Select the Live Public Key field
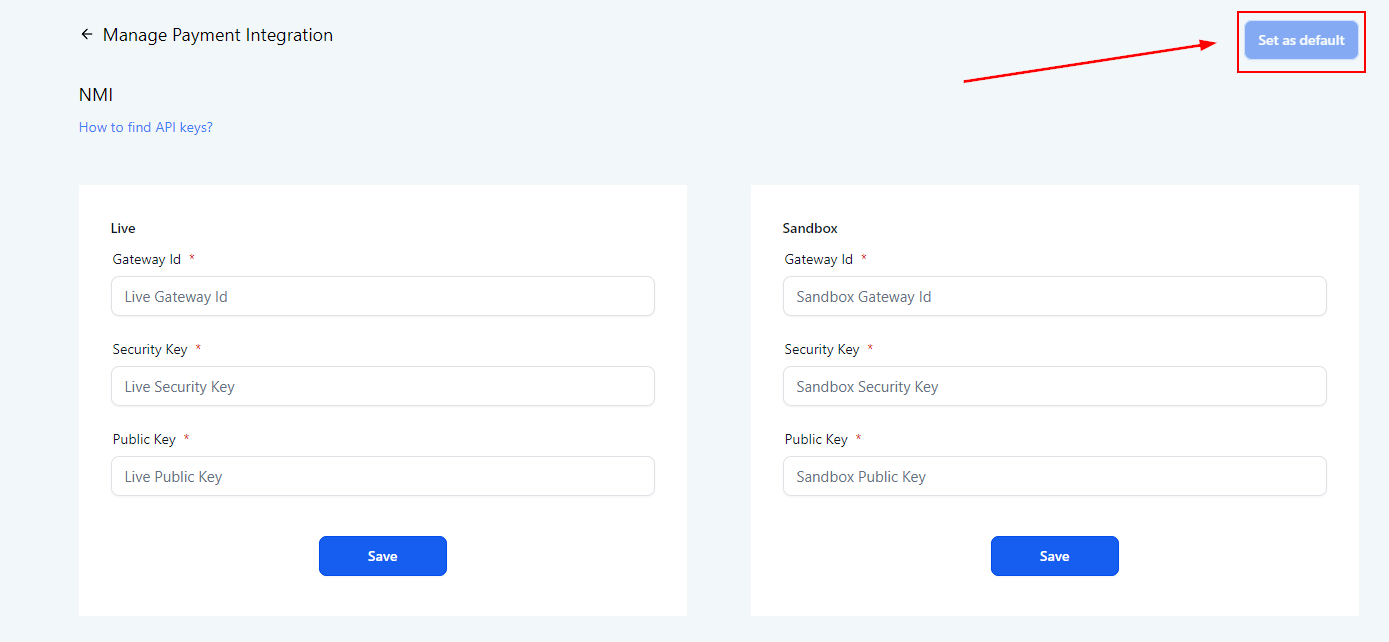Viewport: 1389px width, 642px height. (x=382, y=476)
